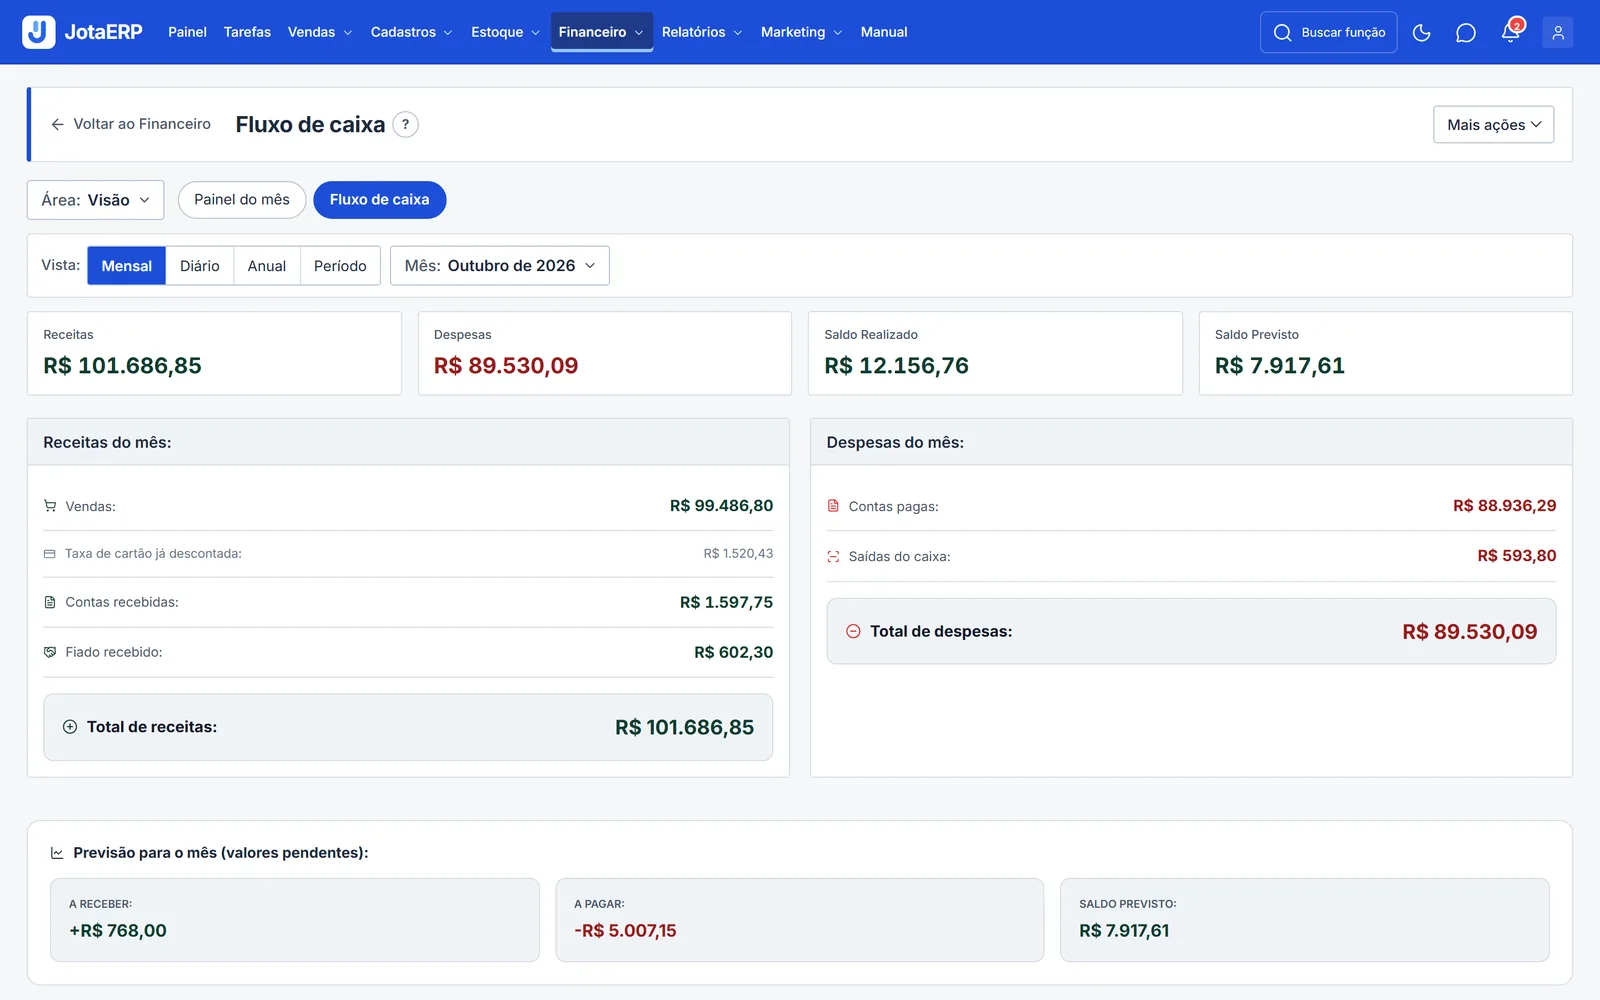Open the Área: Visão dropdown
The image size is (1600, 1000).
click(95, 200)
